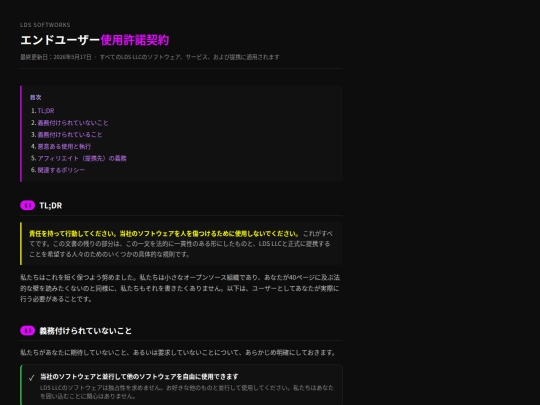The image size is (540, 405).
Task: Open the 関連するポリシー contents link
Action: click(x=61, y=170)
